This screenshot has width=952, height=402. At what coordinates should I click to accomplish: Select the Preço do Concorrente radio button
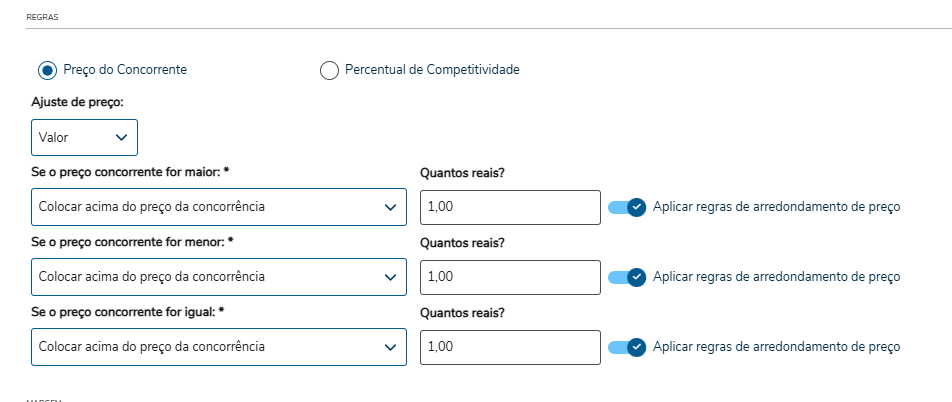click(x=47, y=70)
